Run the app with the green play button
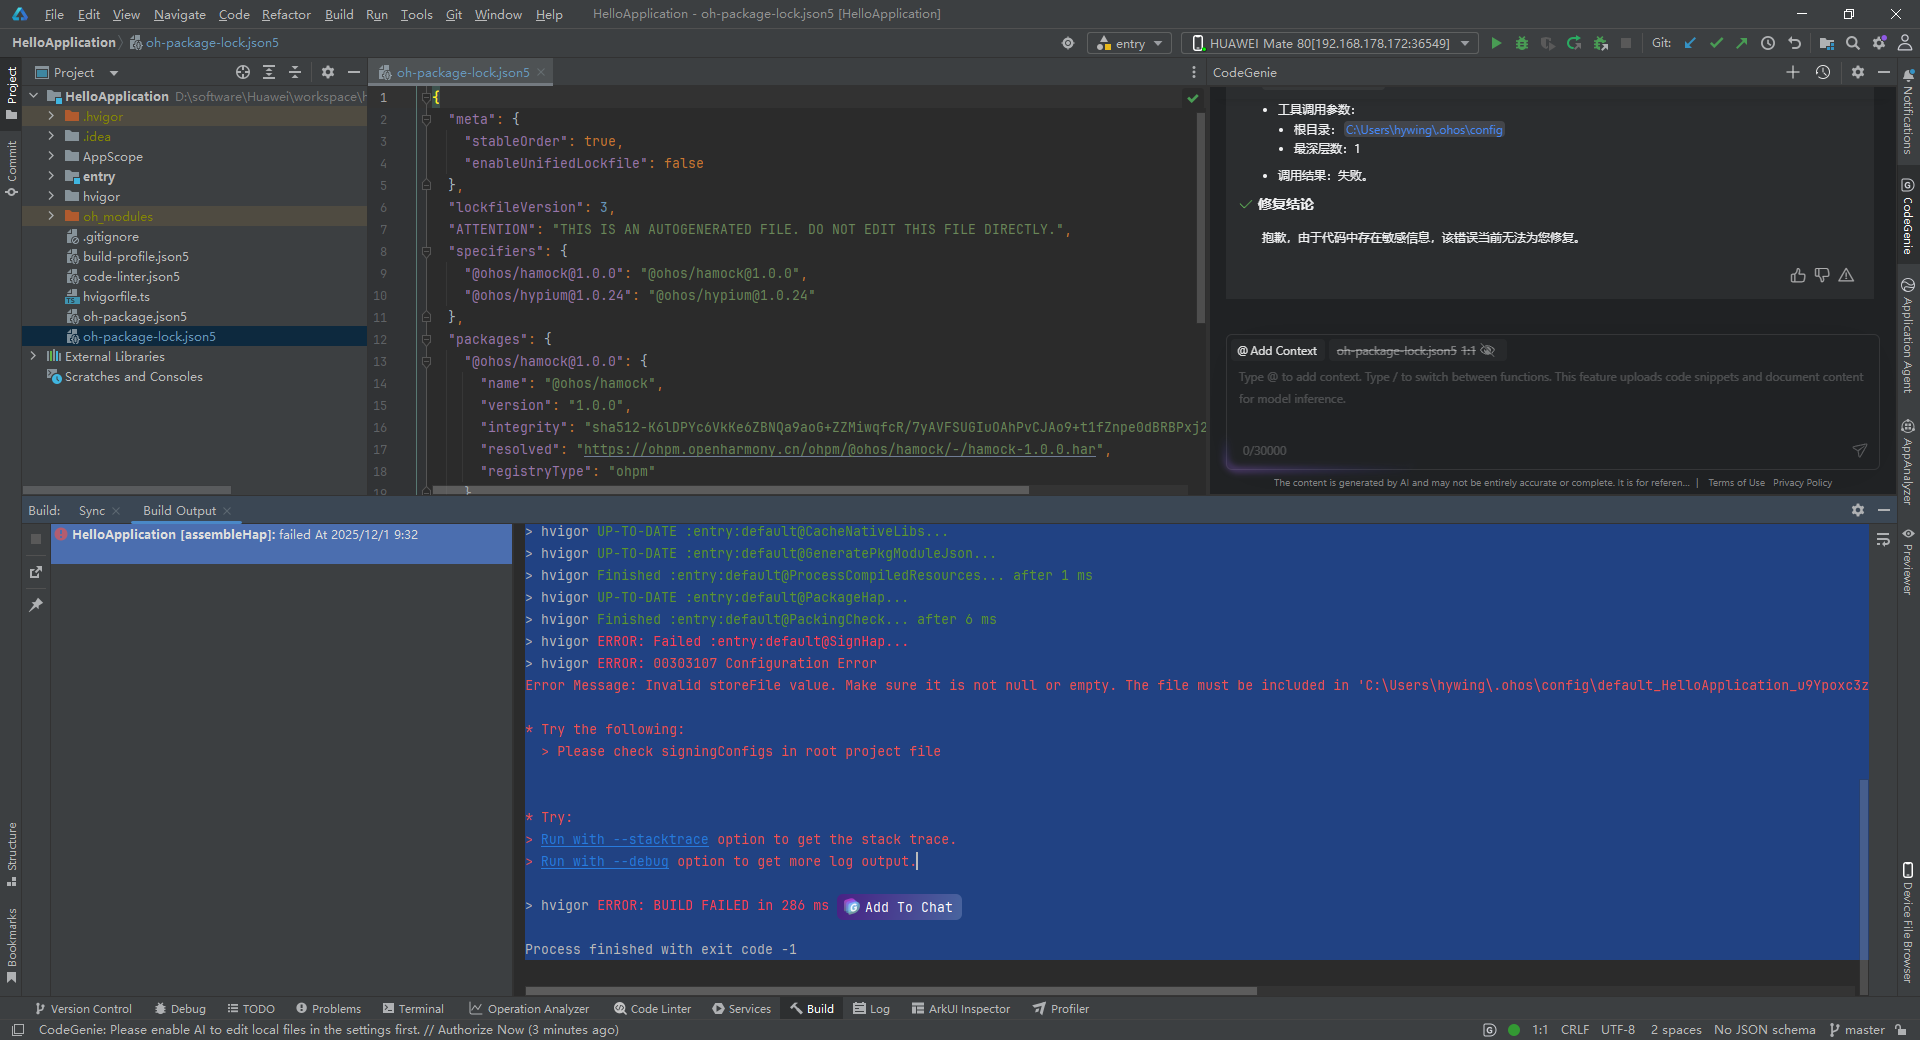The width and height of the screenshot is (1920, 1040). 1496,43
